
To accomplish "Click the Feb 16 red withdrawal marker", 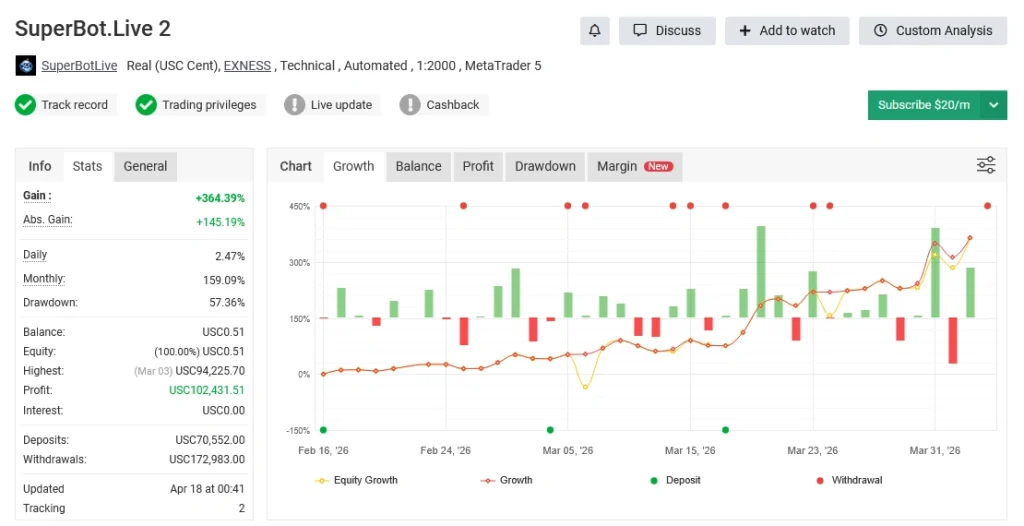I will click(323, 206).
